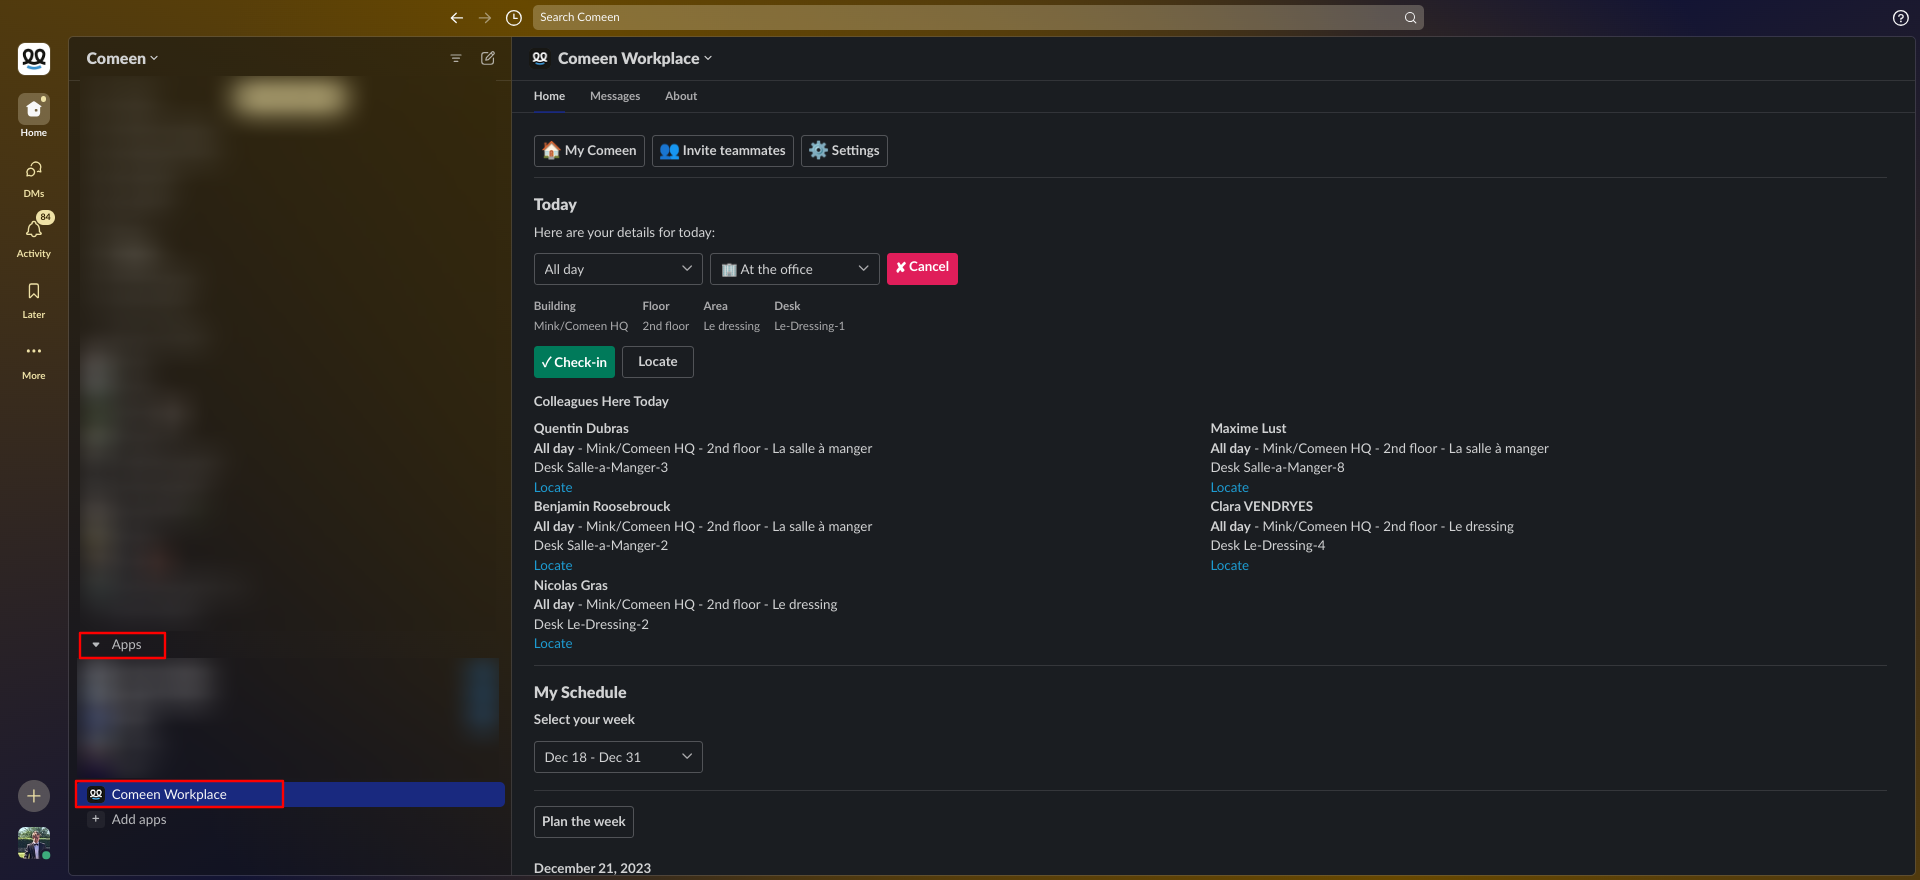Click the 'Colleagues Here Today' heading
Viewport: 1920px width, 880px height.
(x=601, y=402)
